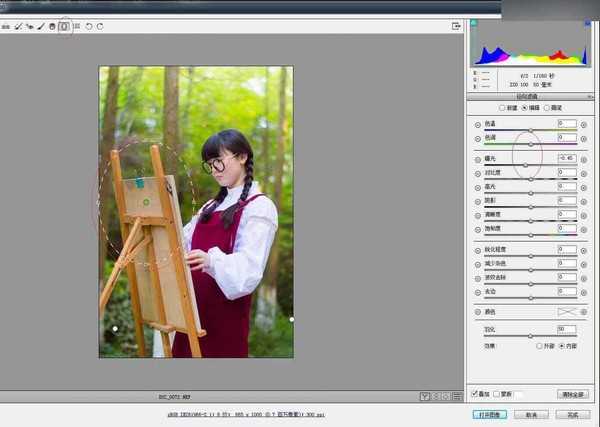Click the 颜色 color swatch box
The height and width of the screenshot is (427, 600).
[x=567, y=312]
